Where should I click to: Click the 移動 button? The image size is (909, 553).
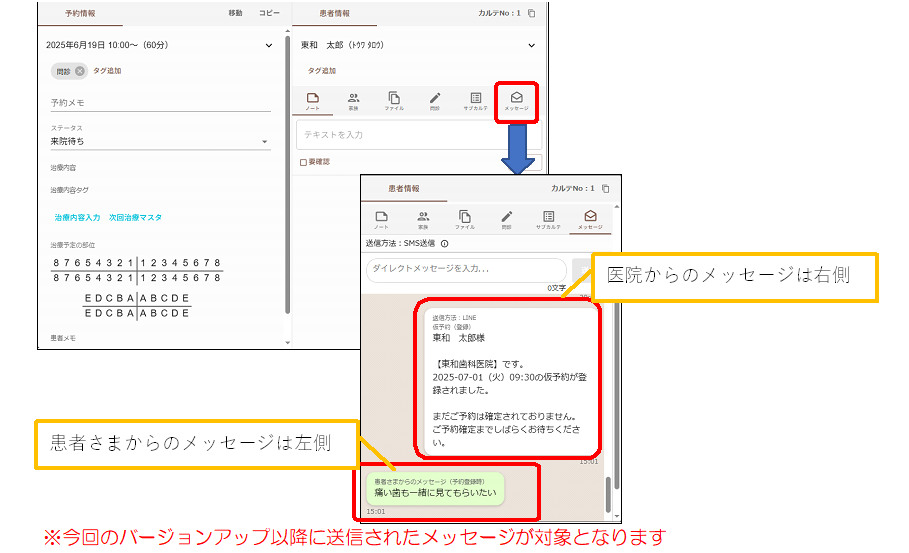pos(235,13)
